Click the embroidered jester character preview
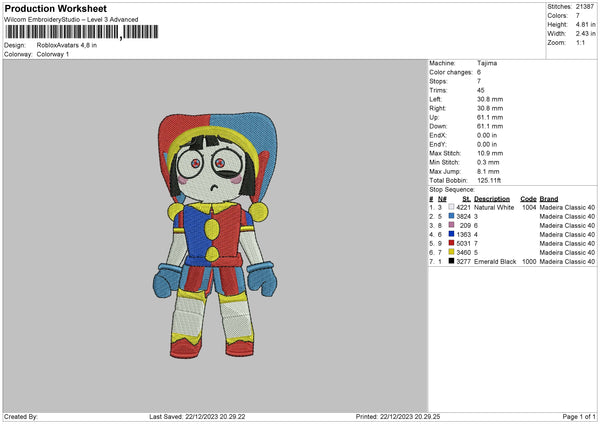This screenshot has height=424, width=600. 215,235
